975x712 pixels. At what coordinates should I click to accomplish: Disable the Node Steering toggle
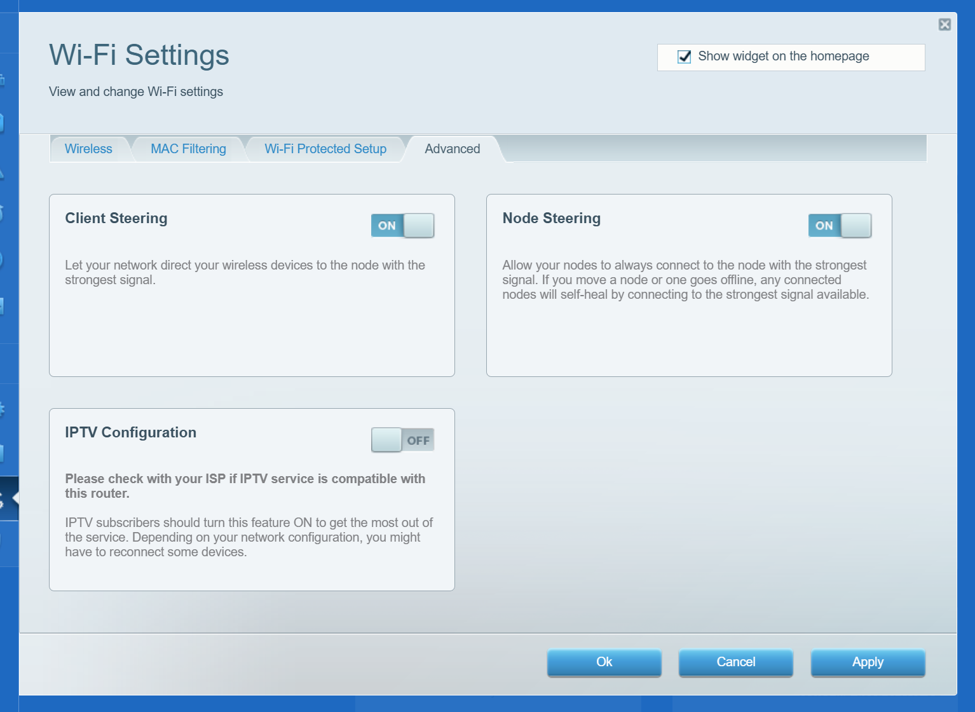(839, 226)
